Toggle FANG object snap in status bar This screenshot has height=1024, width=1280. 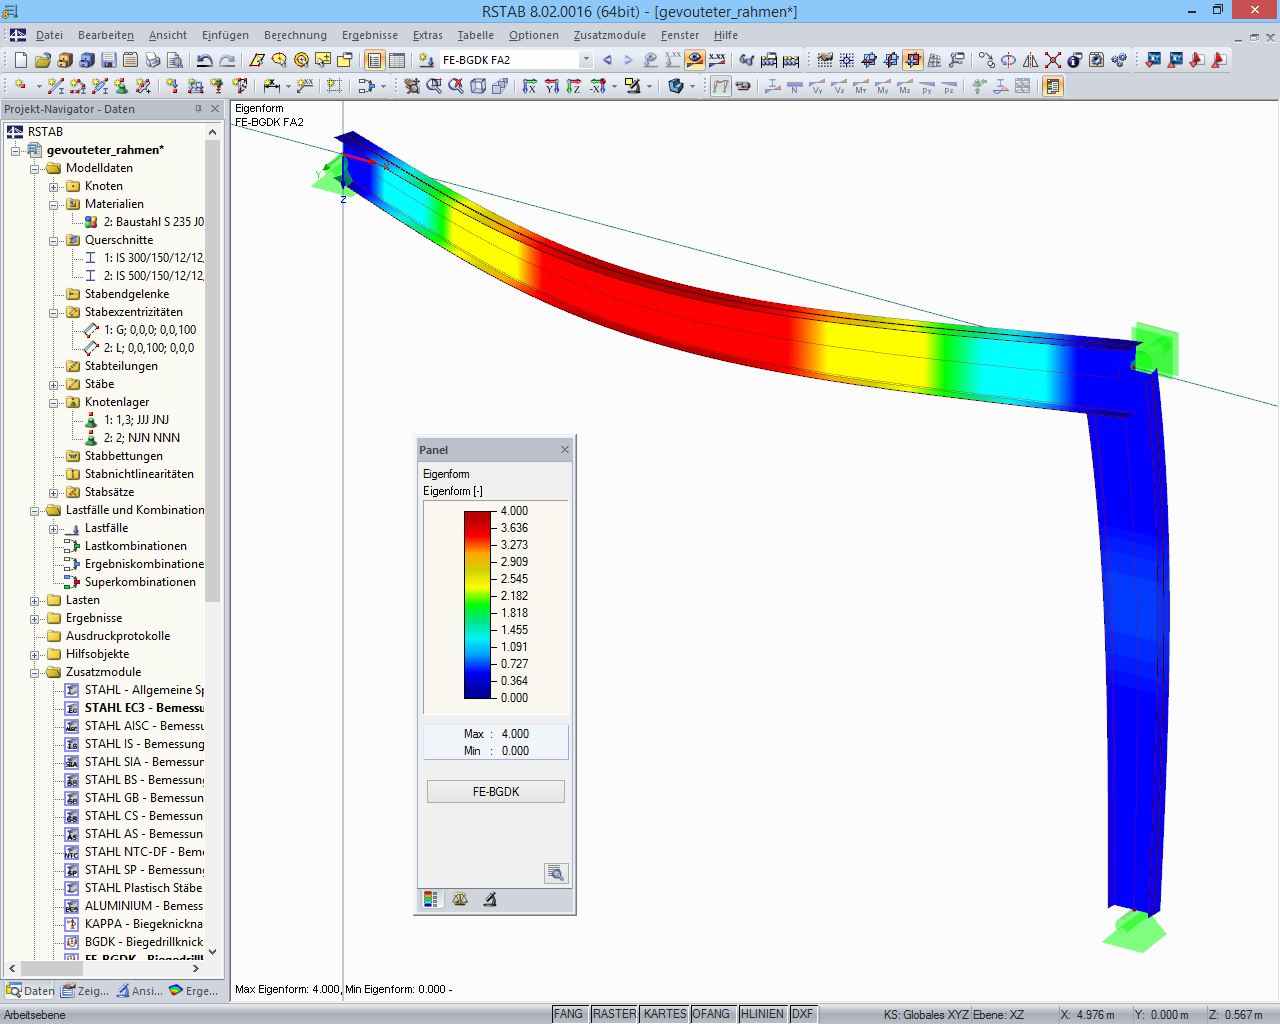click(568, 1014)
